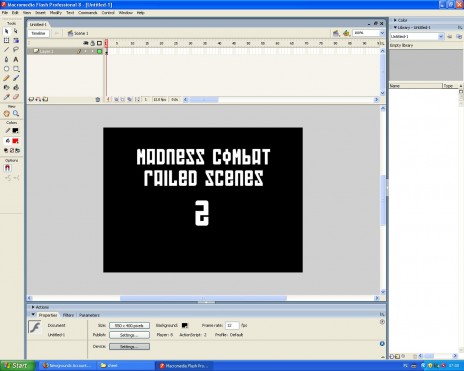Toggle Snap to Objects magnet option

7,168
